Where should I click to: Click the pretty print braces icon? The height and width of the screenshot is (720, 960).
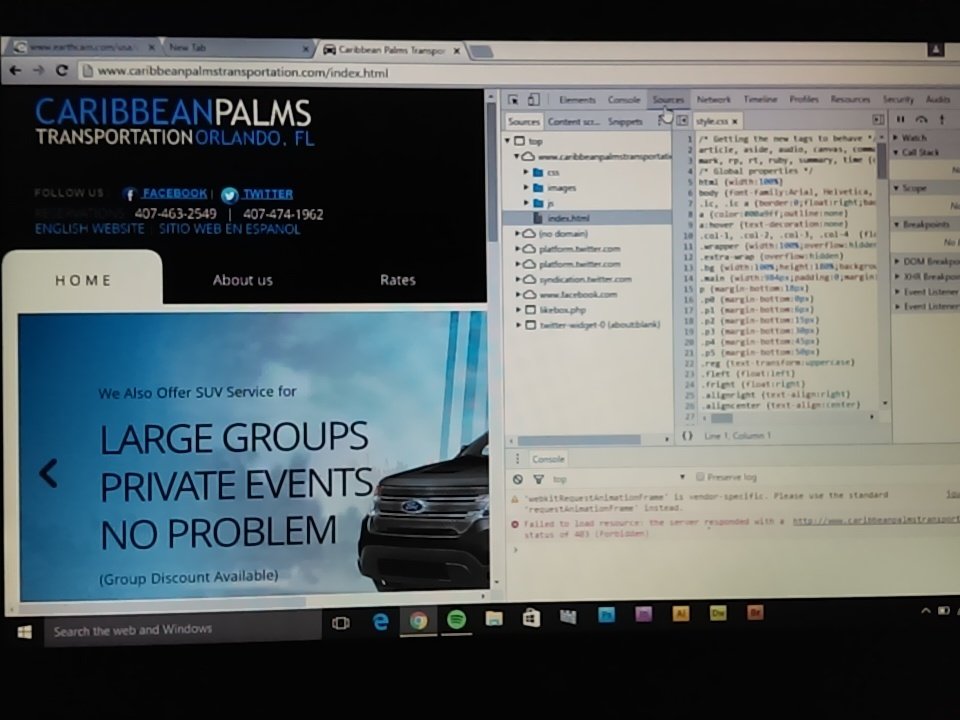click(688, 435)
